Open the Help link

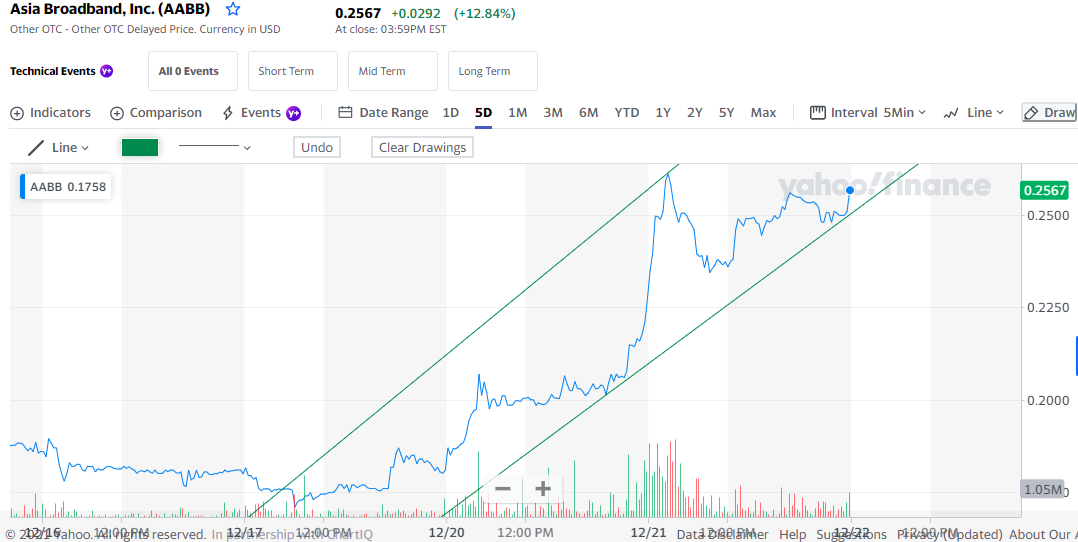pyautogui.click(x=793, y=534)
